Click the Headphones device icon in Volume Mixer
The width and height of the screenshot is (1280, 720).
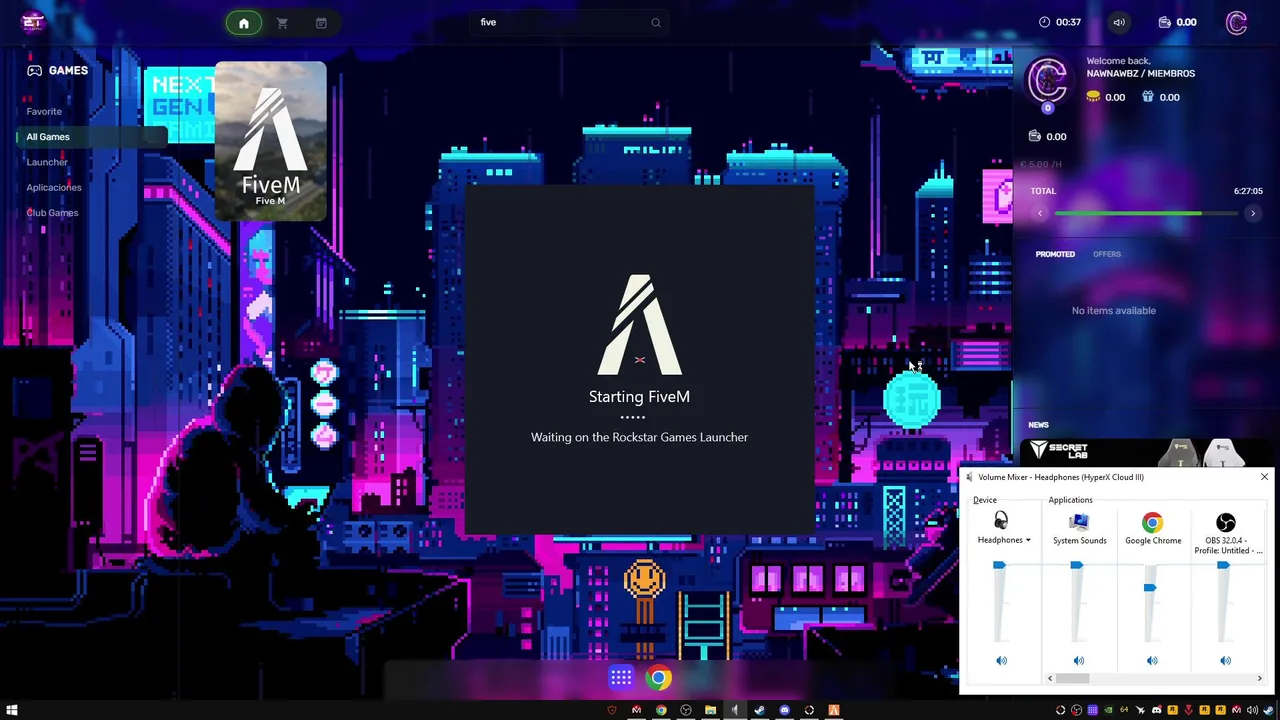[1001, 520]
